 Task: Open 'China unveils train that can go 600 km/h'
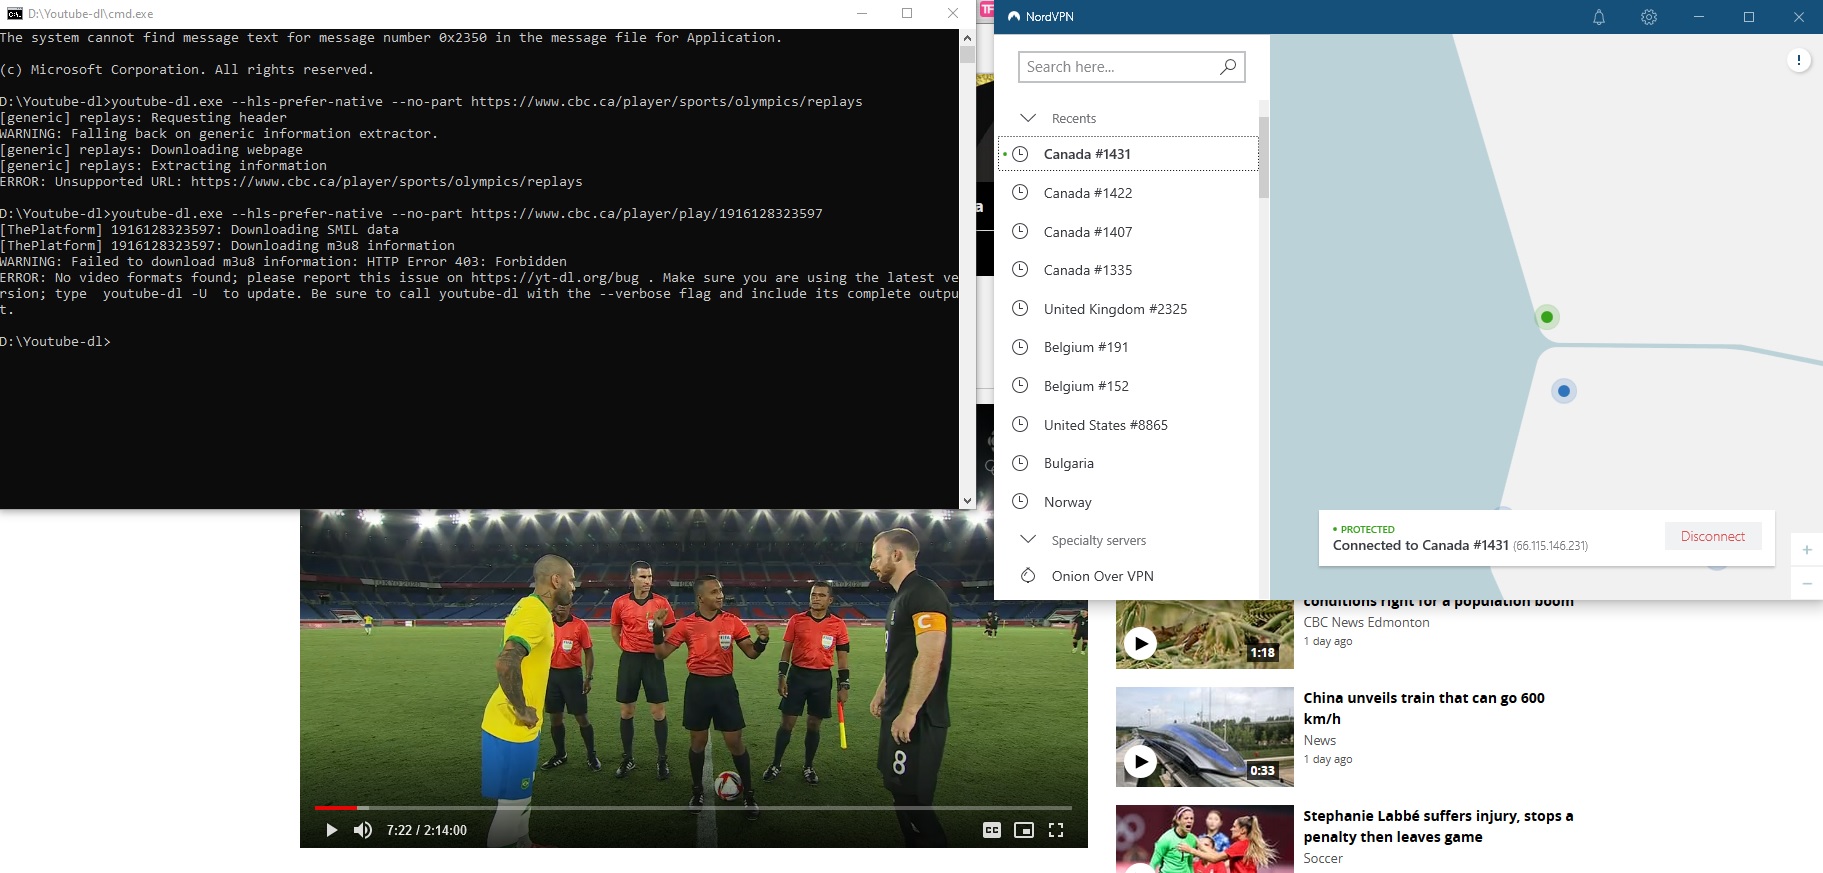pos(1424,708)
